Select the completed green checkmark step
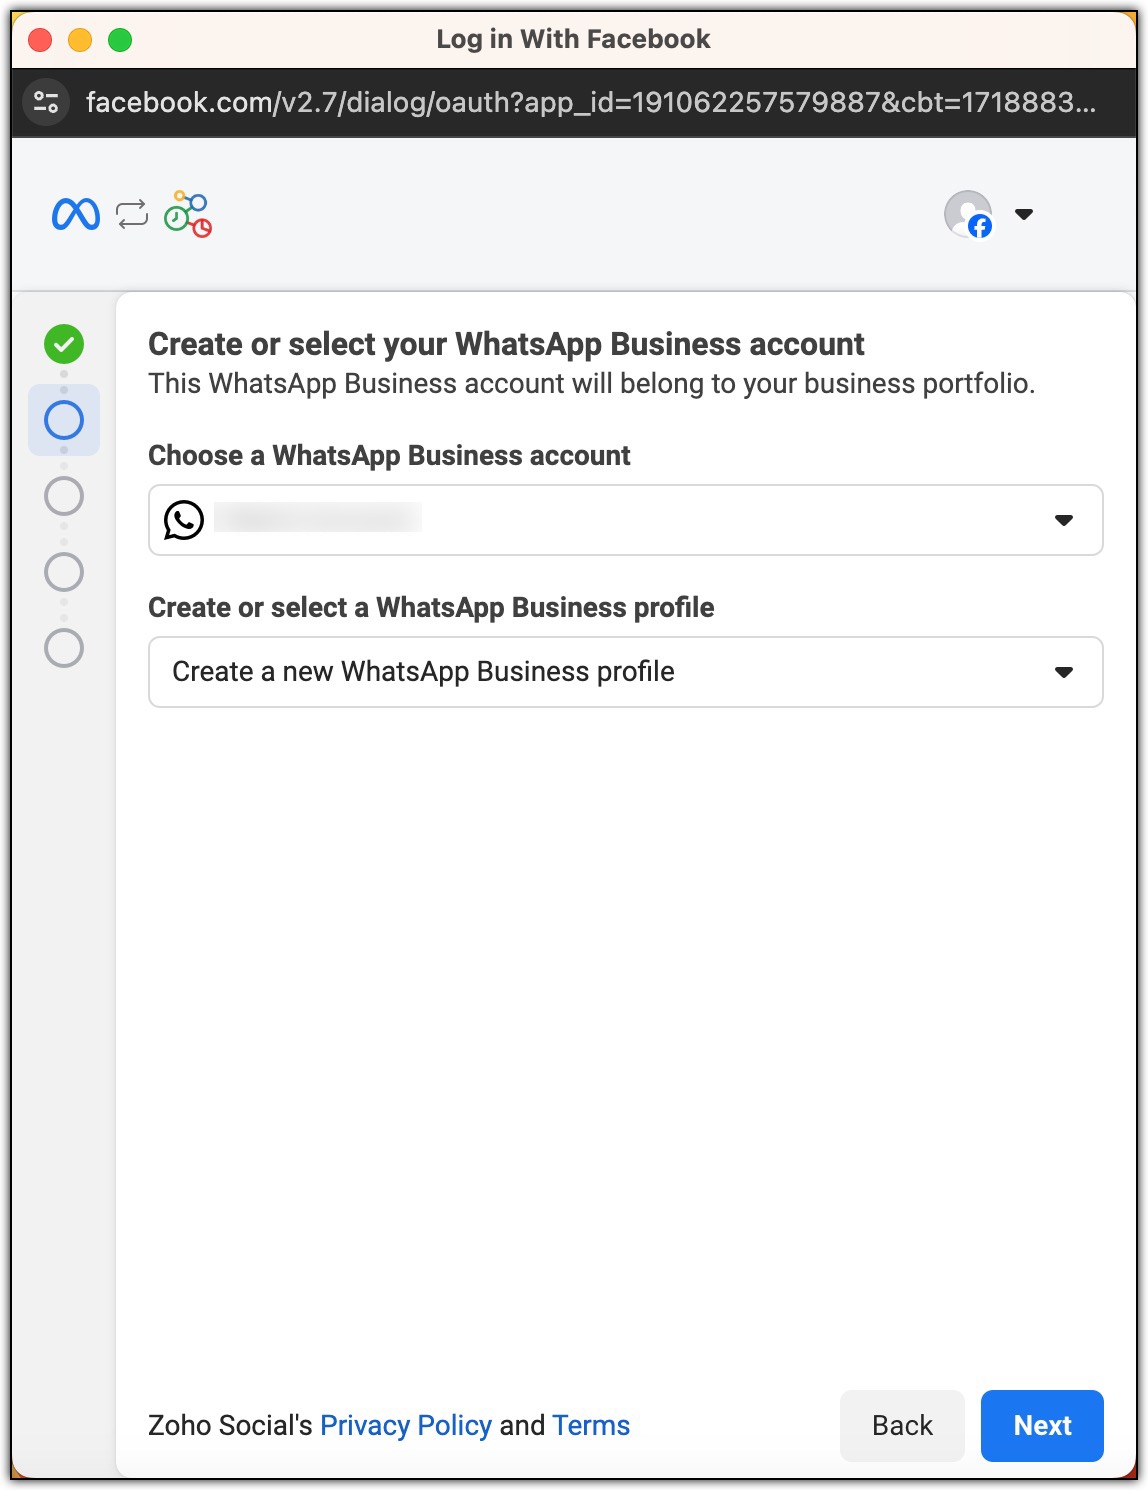This screenshot has height=1490, width=1148. pos(64,344)
